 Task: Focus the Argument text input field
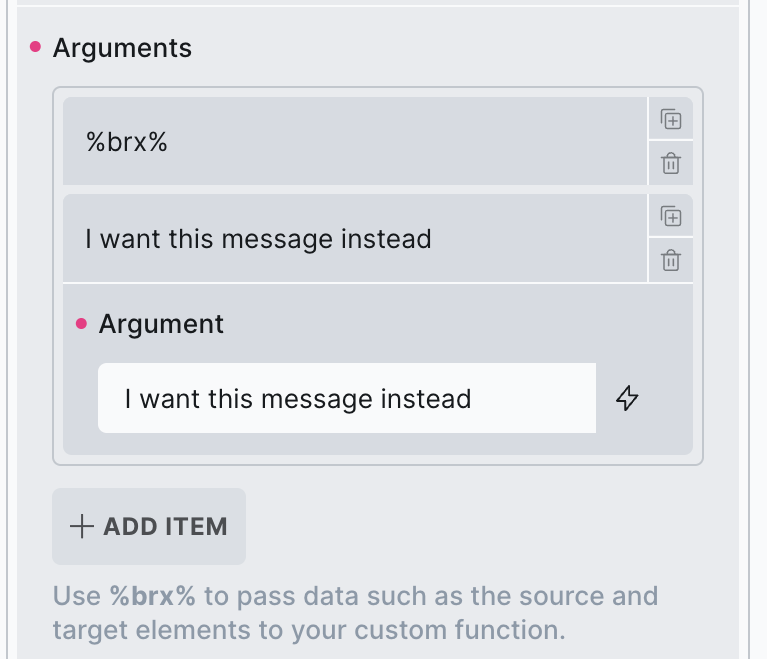346,398
